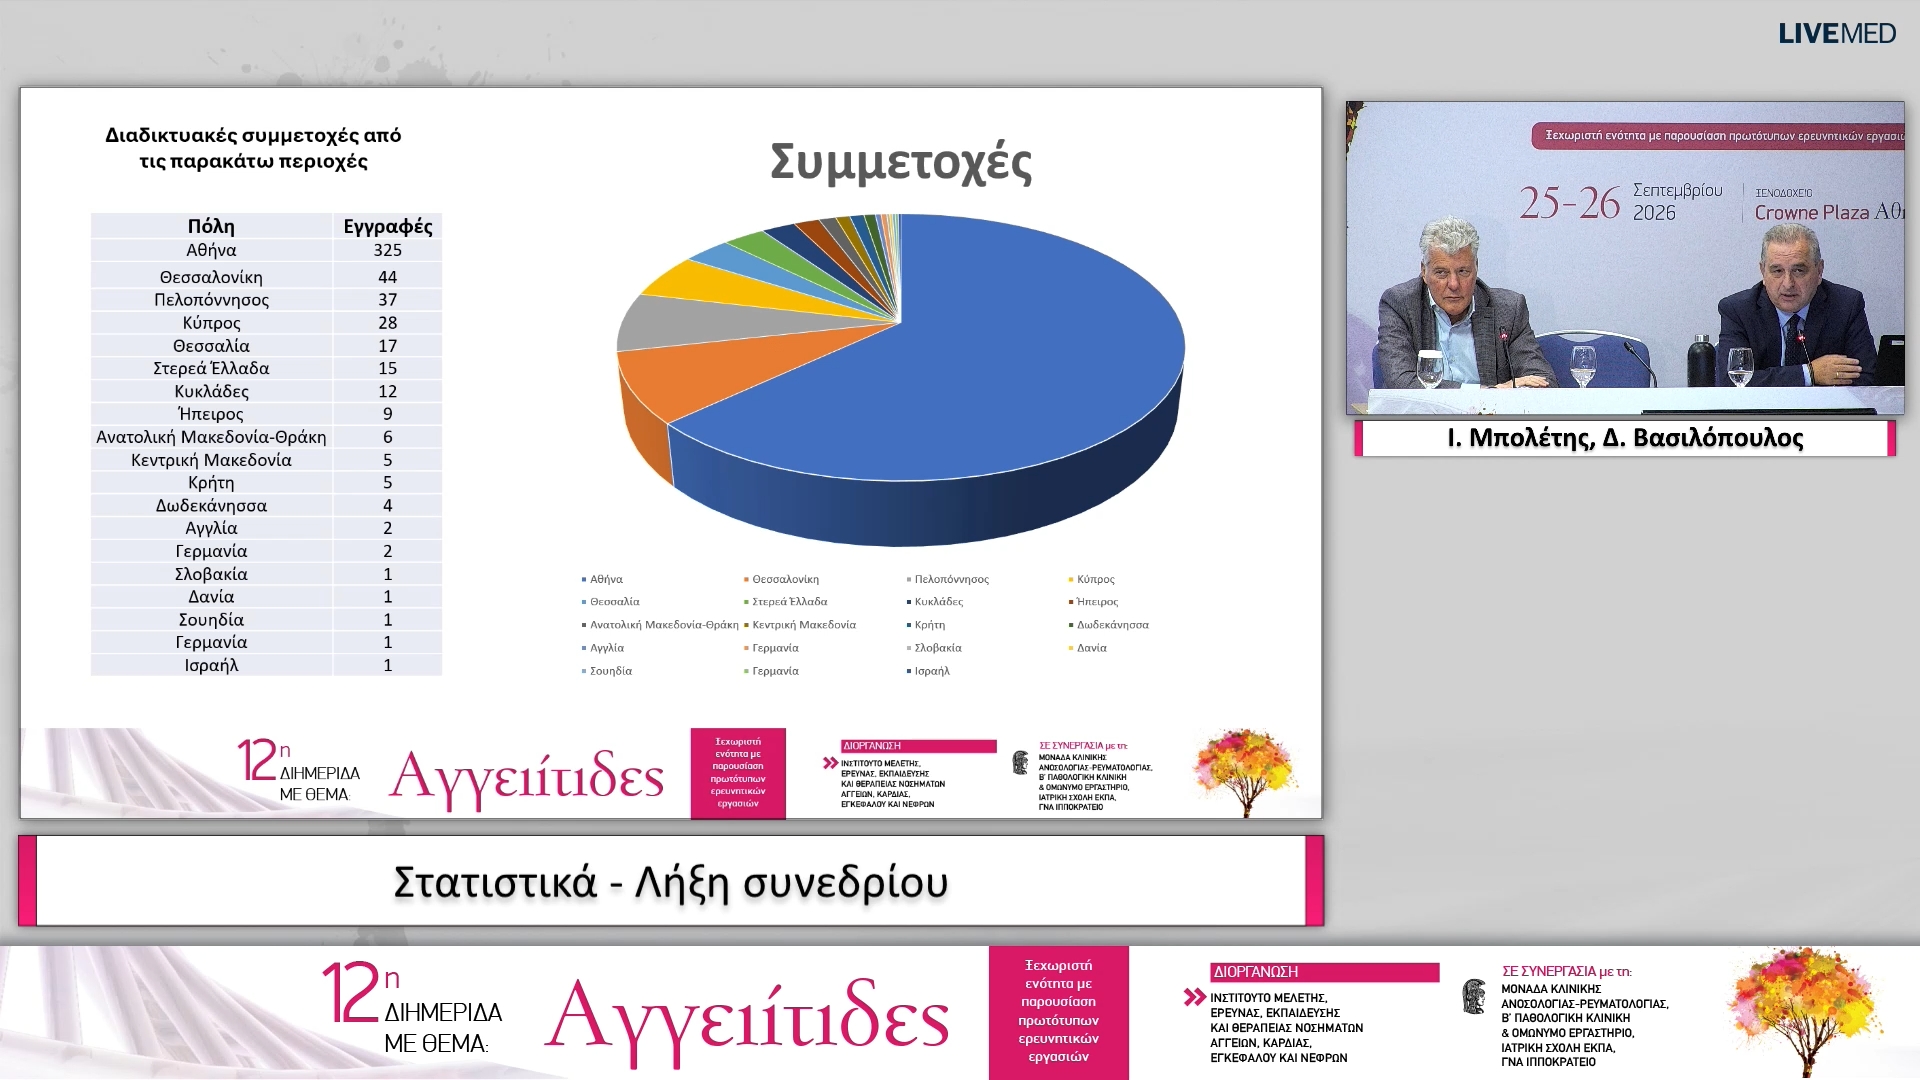The image size is (1920, 1080).
Task: Click the Κύπρος legend entry under the chart
Action: (1091, 579)
